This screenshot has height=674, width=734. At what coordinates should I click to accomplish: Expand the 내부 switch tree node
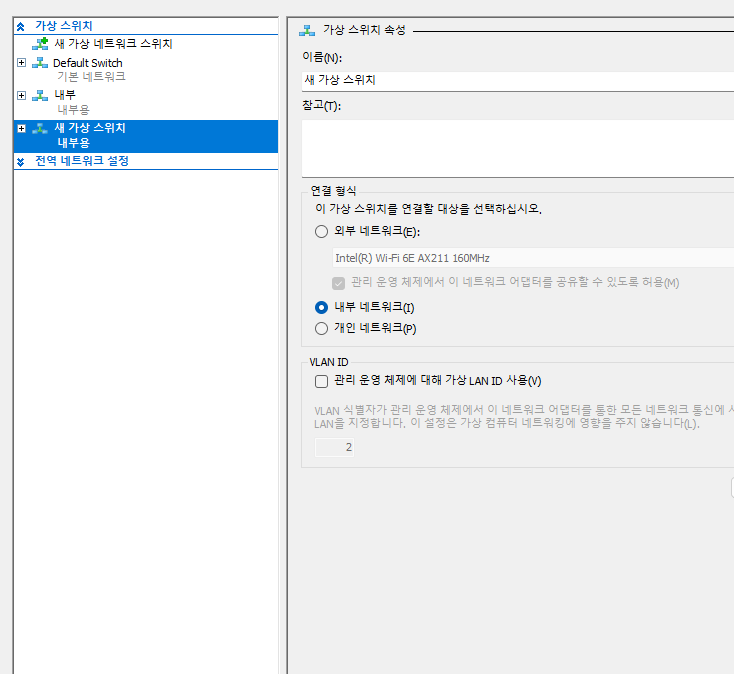22,95
